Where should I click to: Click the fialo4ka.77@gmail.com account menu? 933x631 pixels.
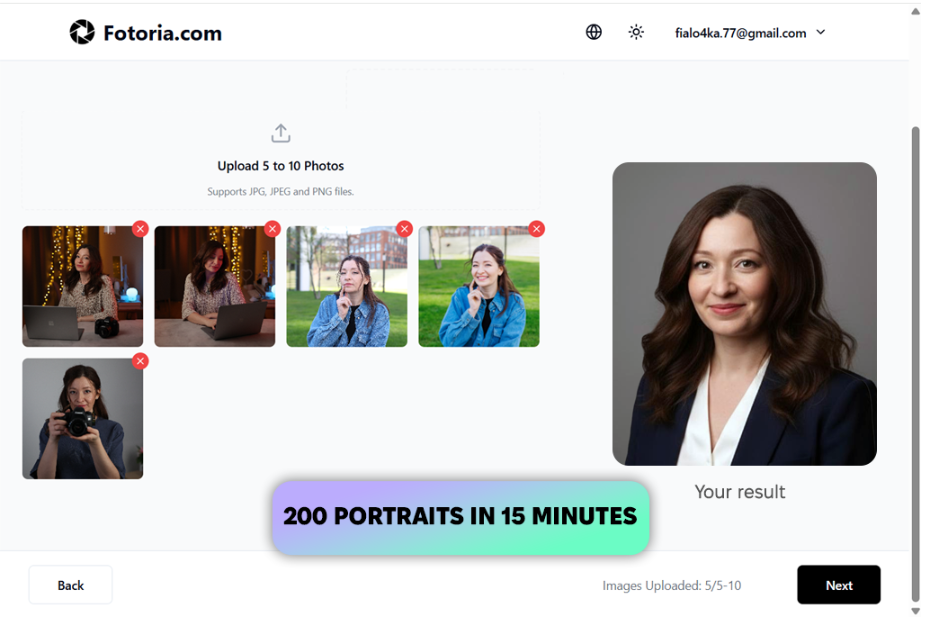740,32
